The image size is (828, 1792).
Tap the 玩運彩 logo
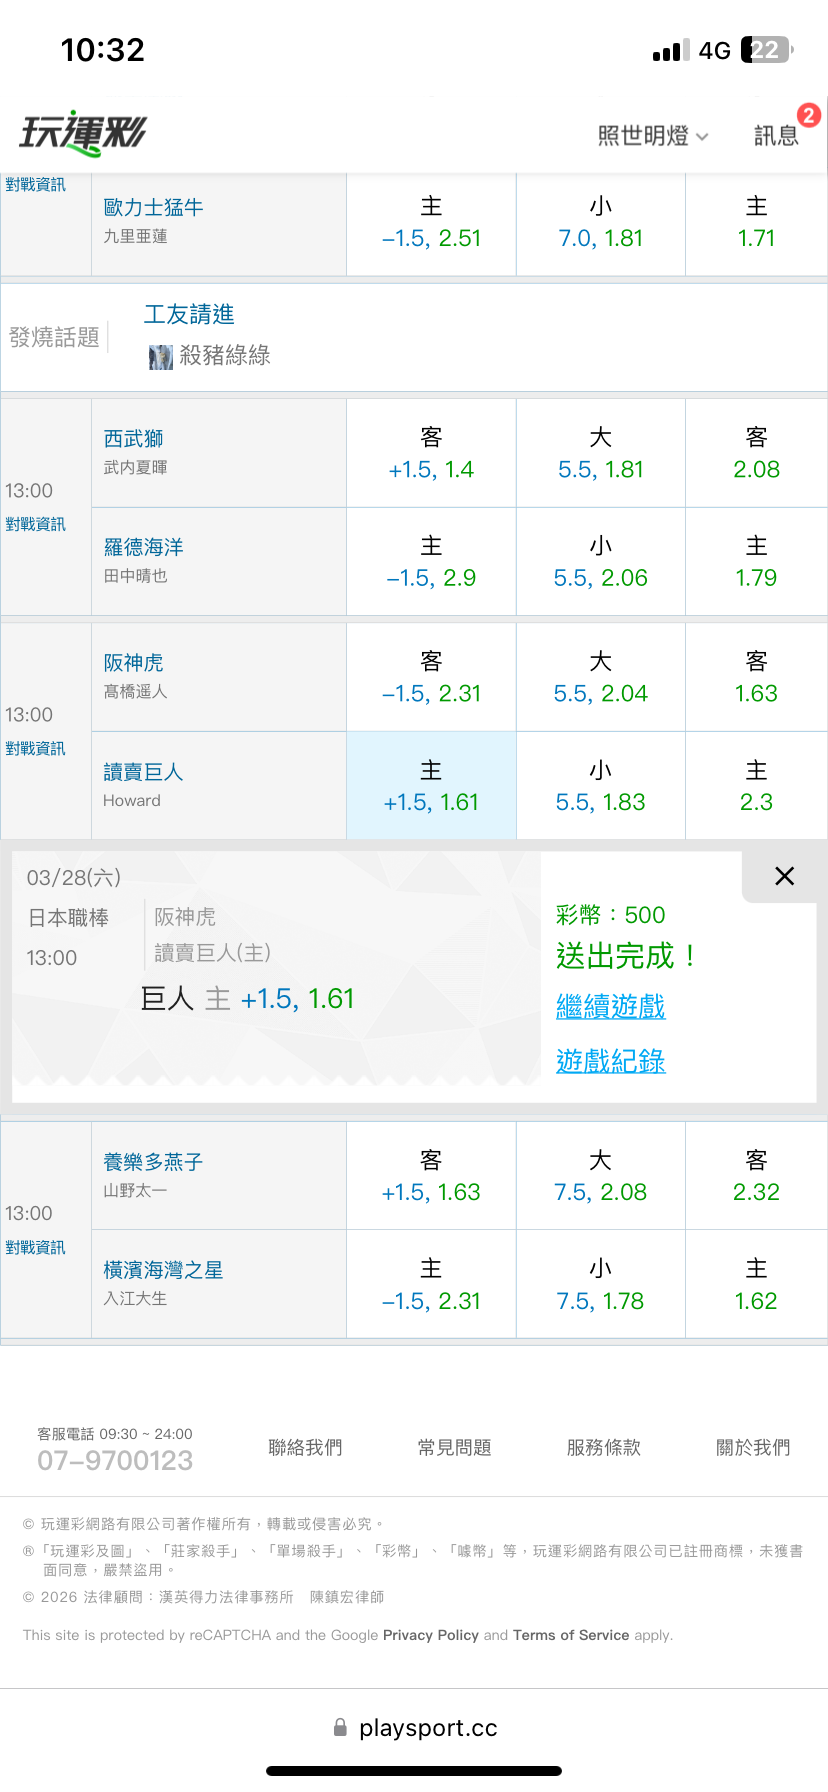(83, 133)
